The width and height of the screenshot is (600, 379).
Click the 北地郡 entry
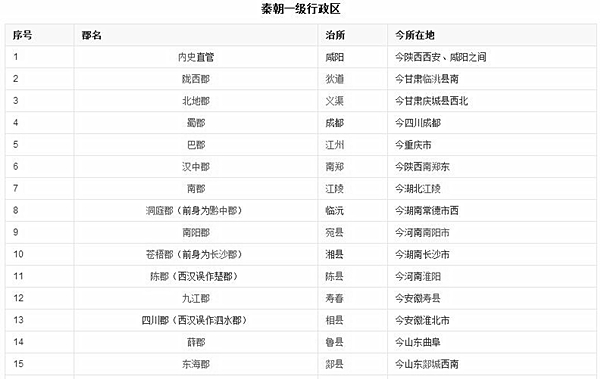click(x=196, y=101)
